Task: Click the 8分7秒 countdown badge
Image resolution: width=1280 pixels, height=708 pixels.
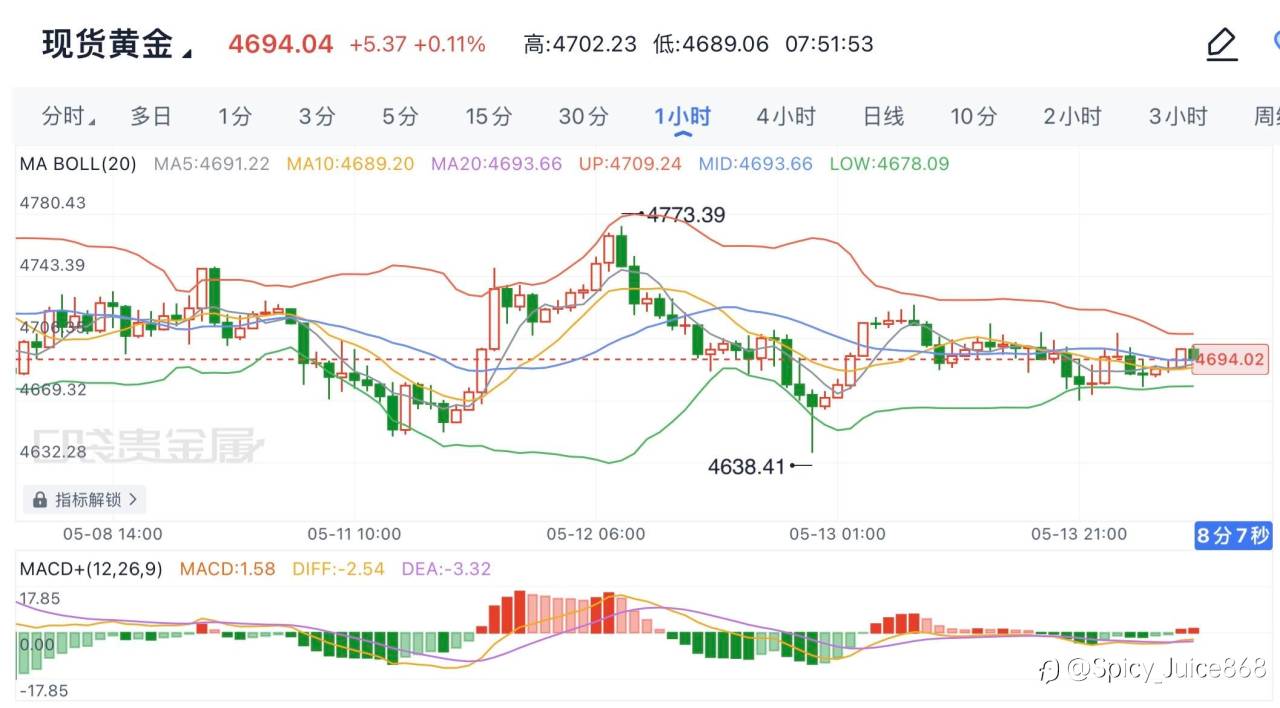Action: click(1234, 536)
